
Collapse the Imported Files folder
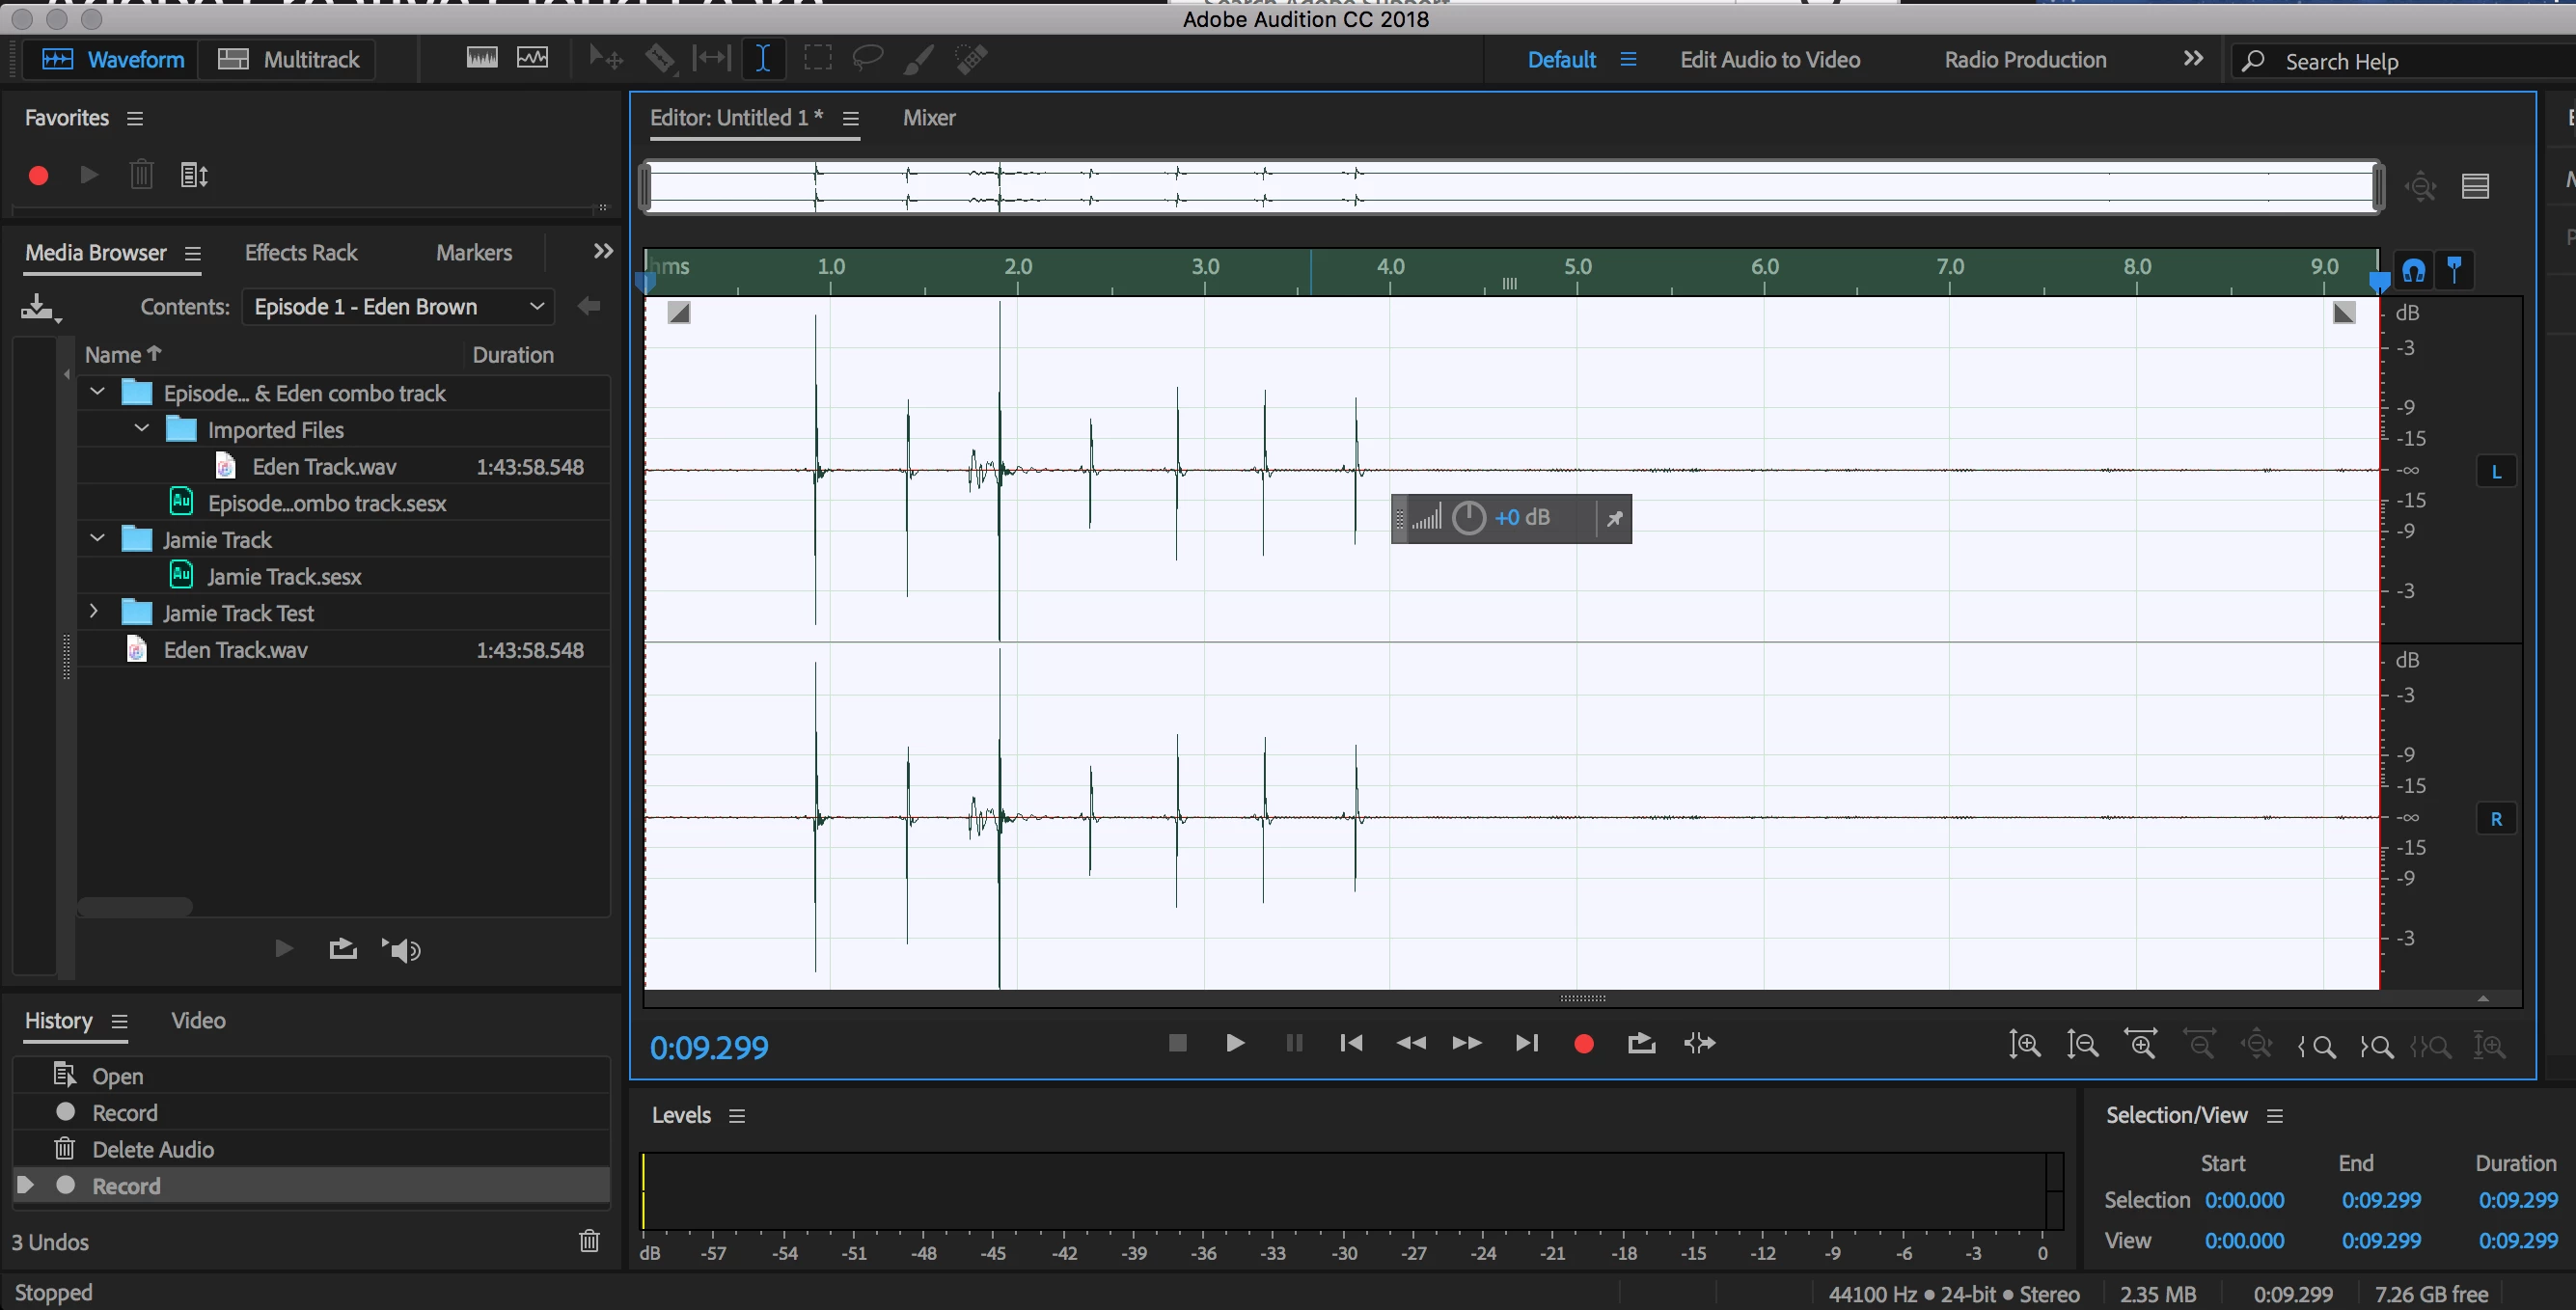click(x=142, y=429)
